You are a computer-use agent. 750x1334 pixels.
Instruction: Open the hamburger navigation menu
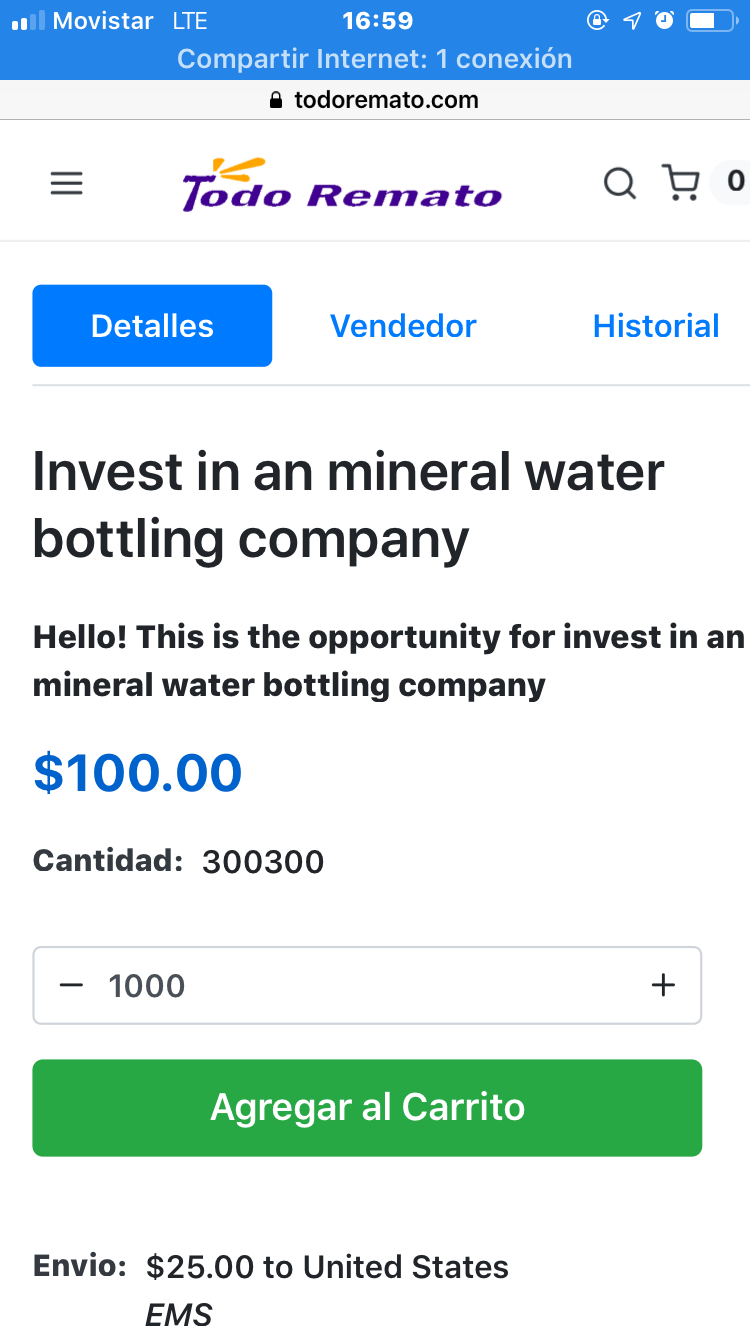point(66,184)
